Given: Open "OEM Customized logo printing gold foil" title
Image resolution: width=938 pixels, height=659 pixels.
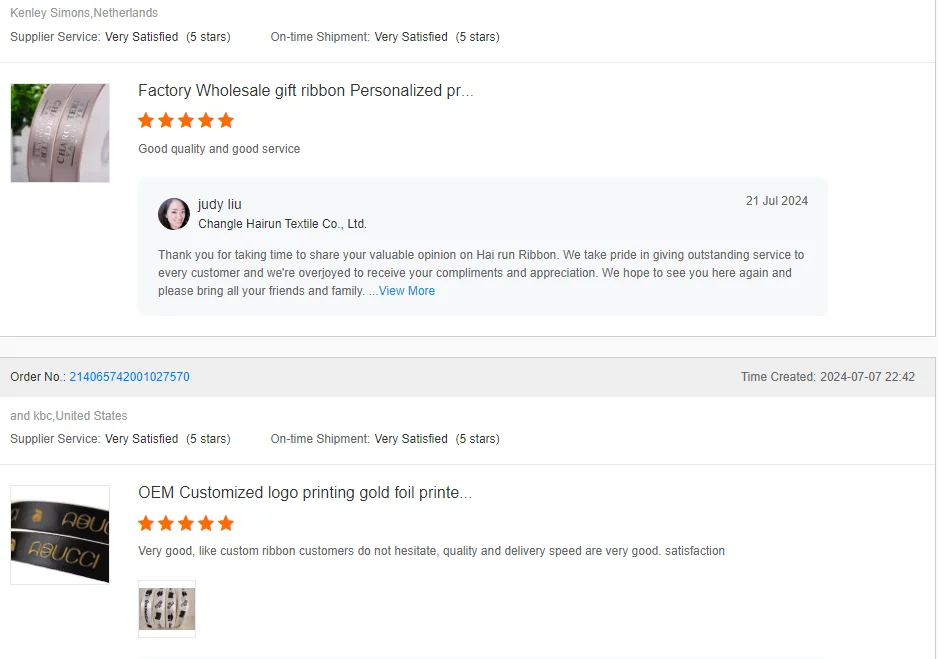Looking at the screenshot, I should coord(304,493).
